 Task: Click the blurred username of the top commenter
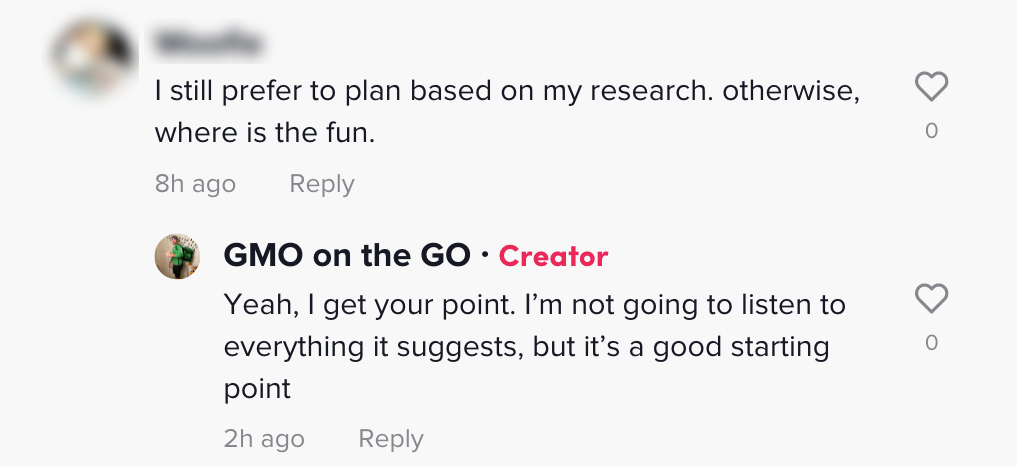(x=209, y=44)
